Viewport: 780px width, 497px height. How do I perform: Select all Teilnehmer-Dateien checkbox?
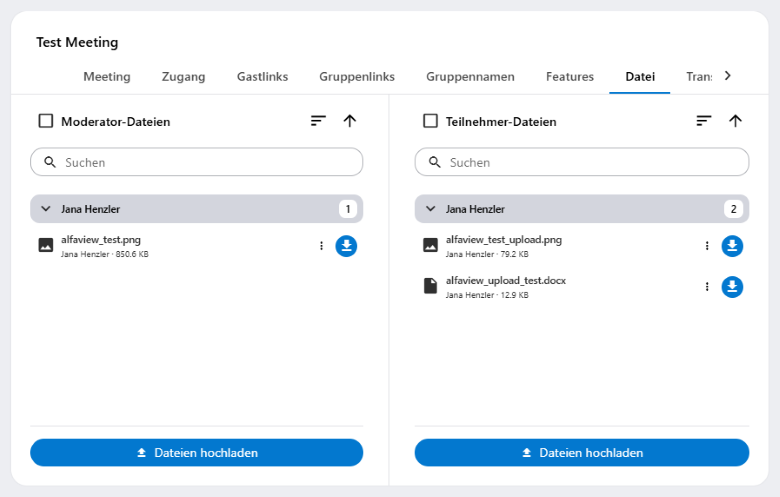[430, 121]
